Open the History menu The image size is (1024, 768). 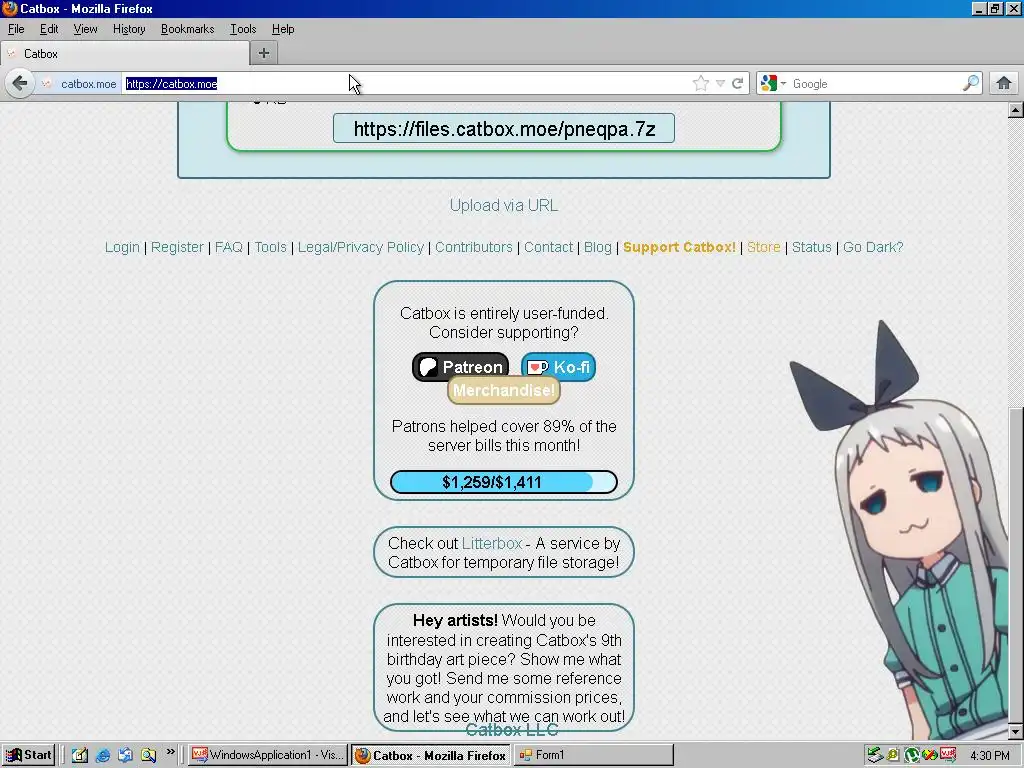pos(129,29)
